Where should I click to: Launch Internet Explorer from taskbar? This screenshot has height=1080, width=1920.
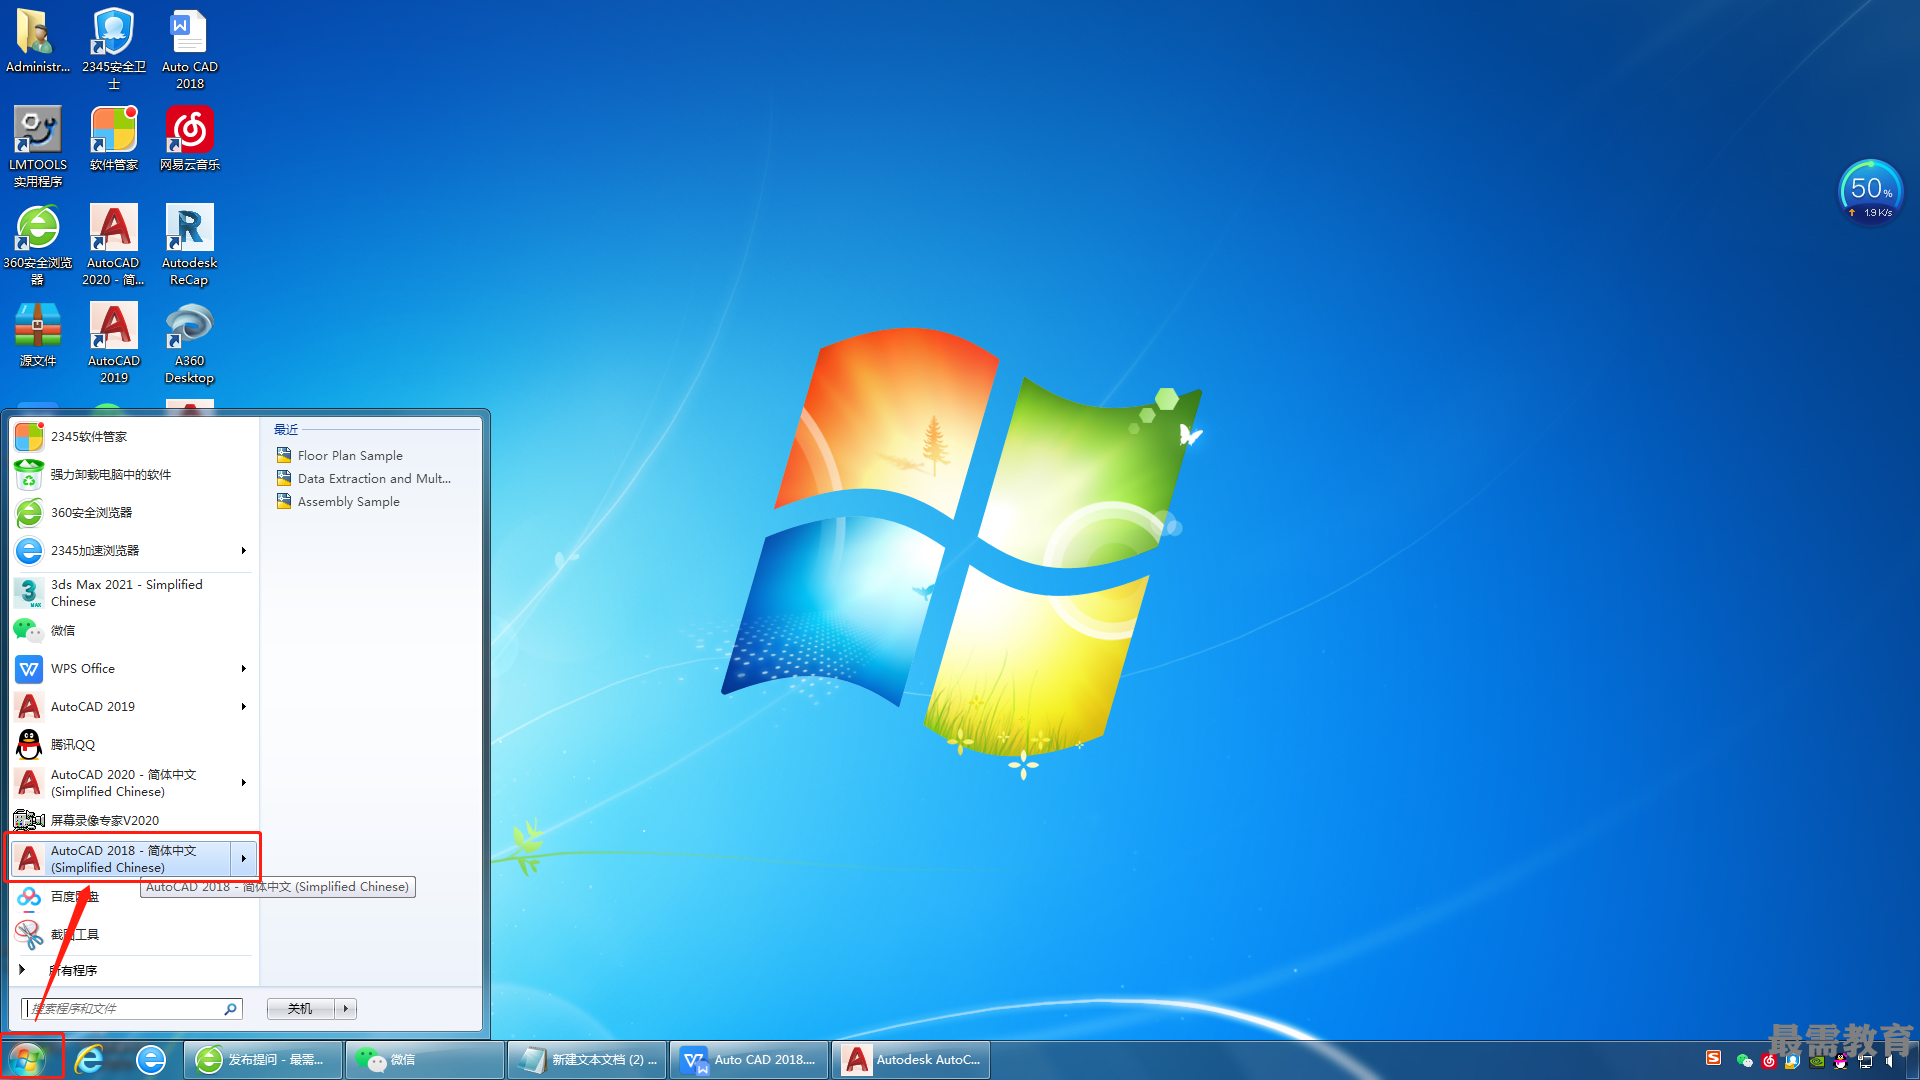coord(90,1059)
